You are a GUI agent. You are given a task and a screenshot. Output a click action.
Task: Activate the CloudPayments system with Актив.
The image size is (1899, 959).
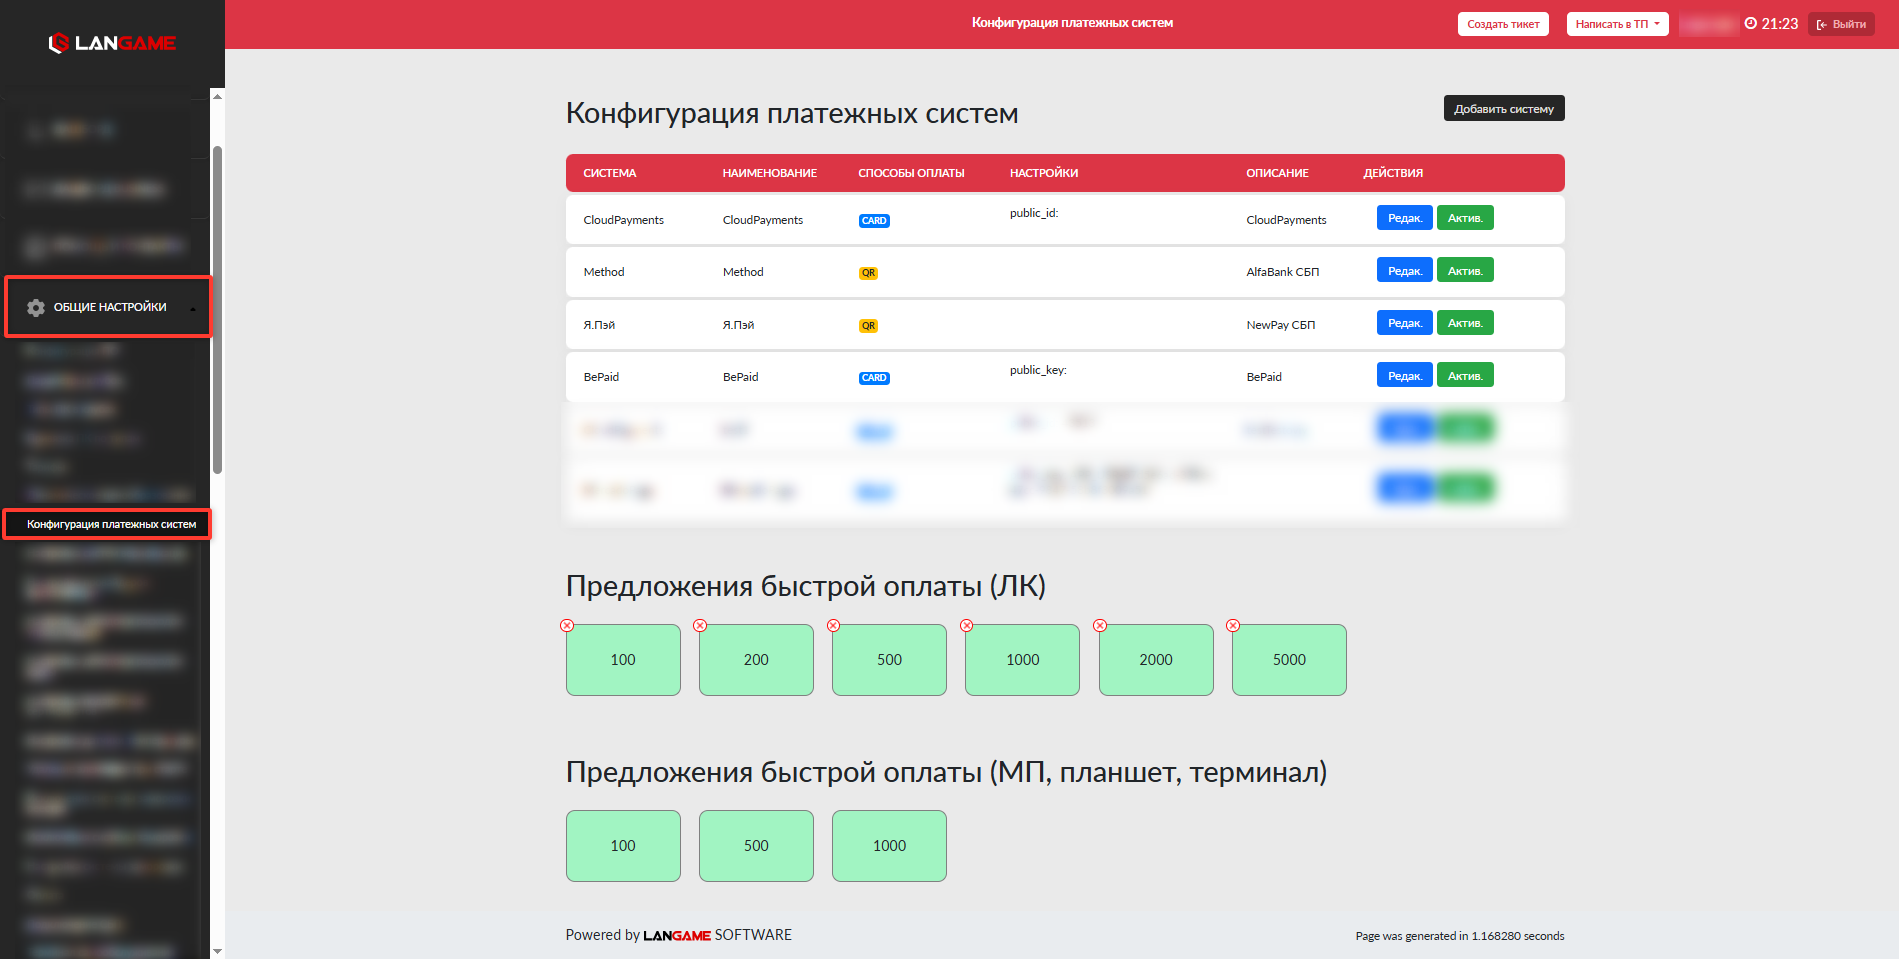(1465, 218)
